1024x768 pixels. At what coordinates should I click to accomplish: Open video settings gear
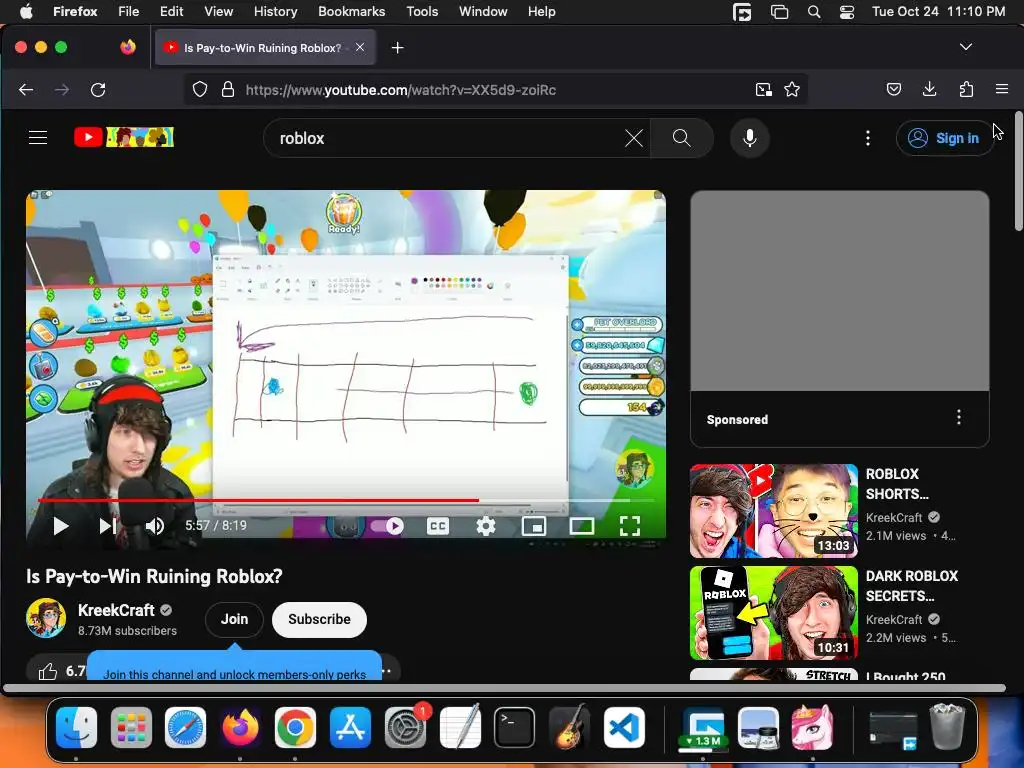pyautogui.click(x=486, y=526)
